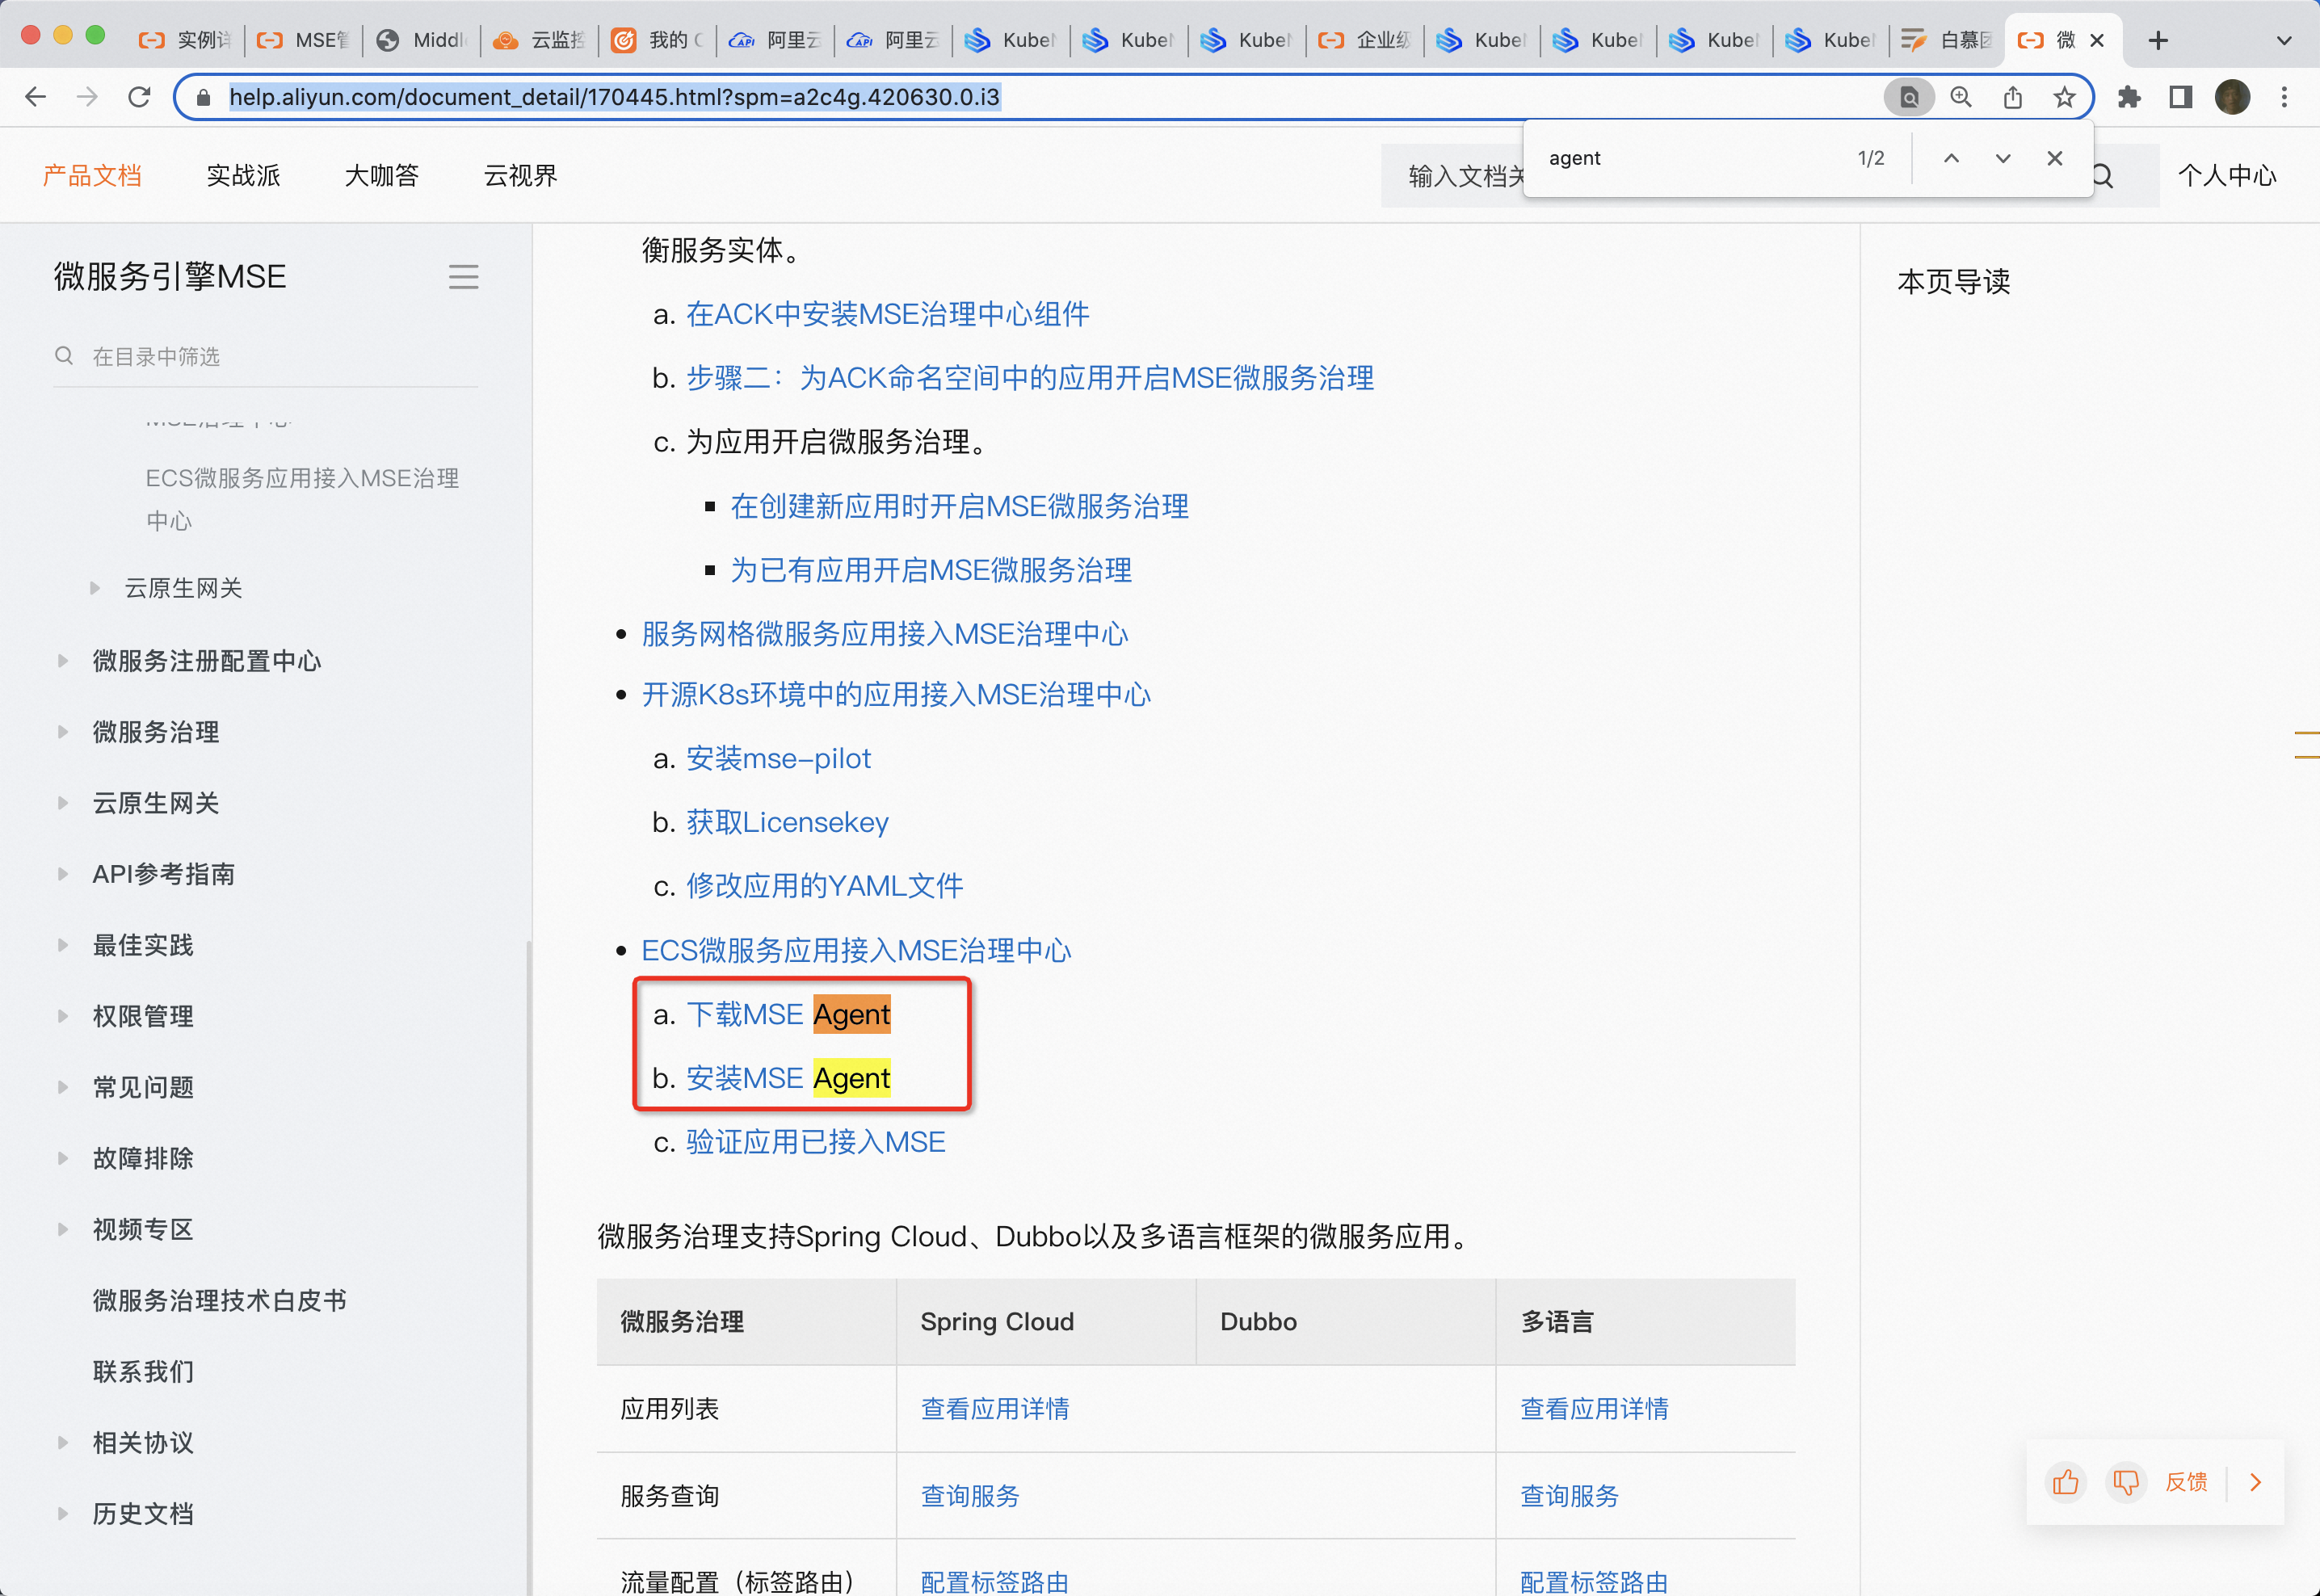2320x1596 pixels.
Task: Open the Chrome profile avatar
Action: (x=2233, y=97)
